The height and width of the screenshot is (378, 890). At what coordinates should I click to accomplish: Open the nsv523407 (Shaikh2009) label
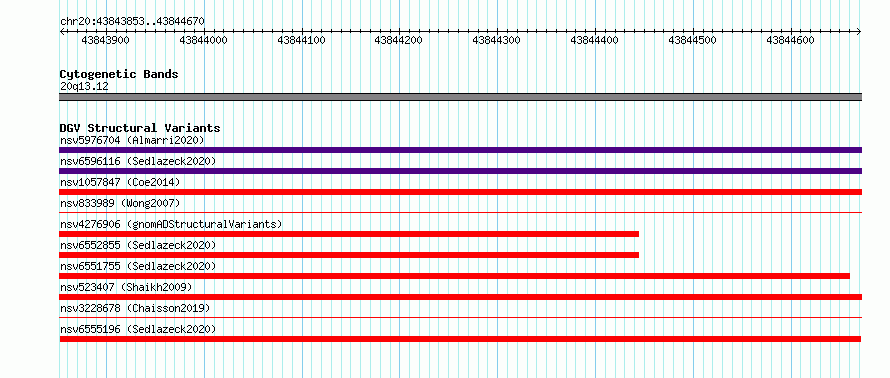click(x=126, y=287)
